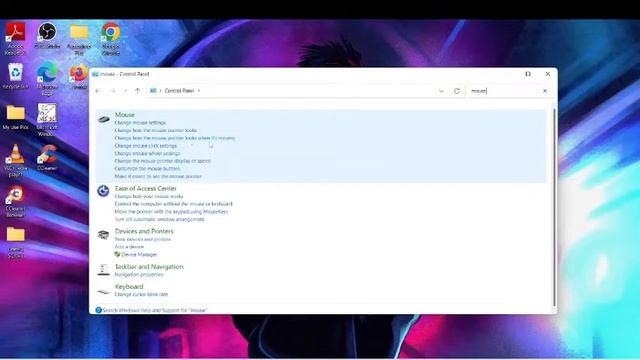
Task: Open Change the mouse pointer display or speed
Action: coord(162,161)
